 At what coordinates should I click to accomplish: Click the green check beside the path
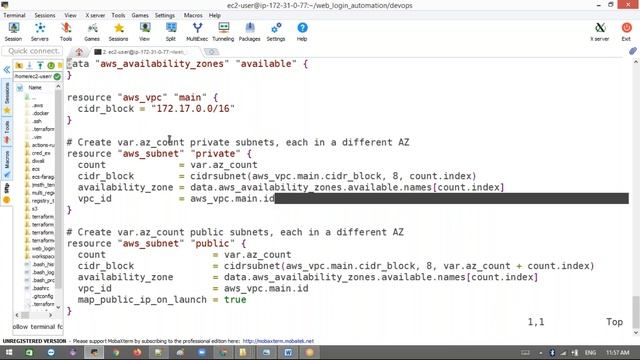point(57,76)
